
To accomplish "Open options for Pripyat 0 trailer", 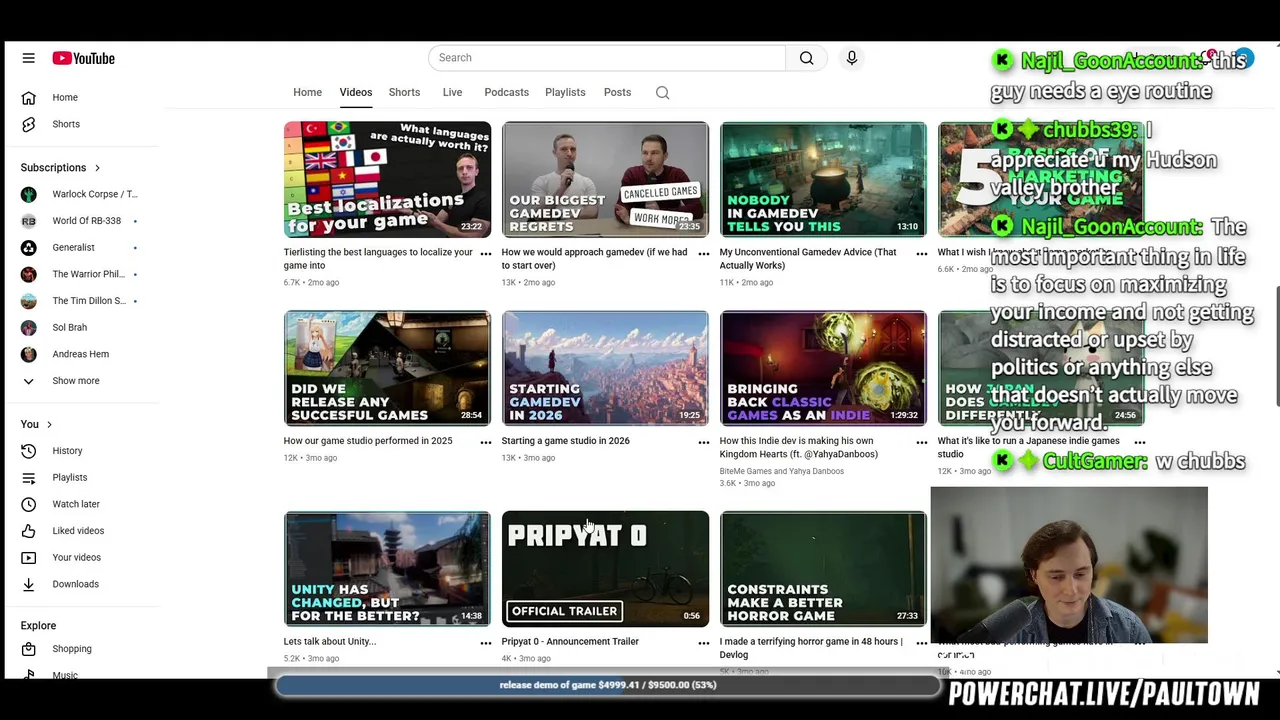I will tap(704, 643).
